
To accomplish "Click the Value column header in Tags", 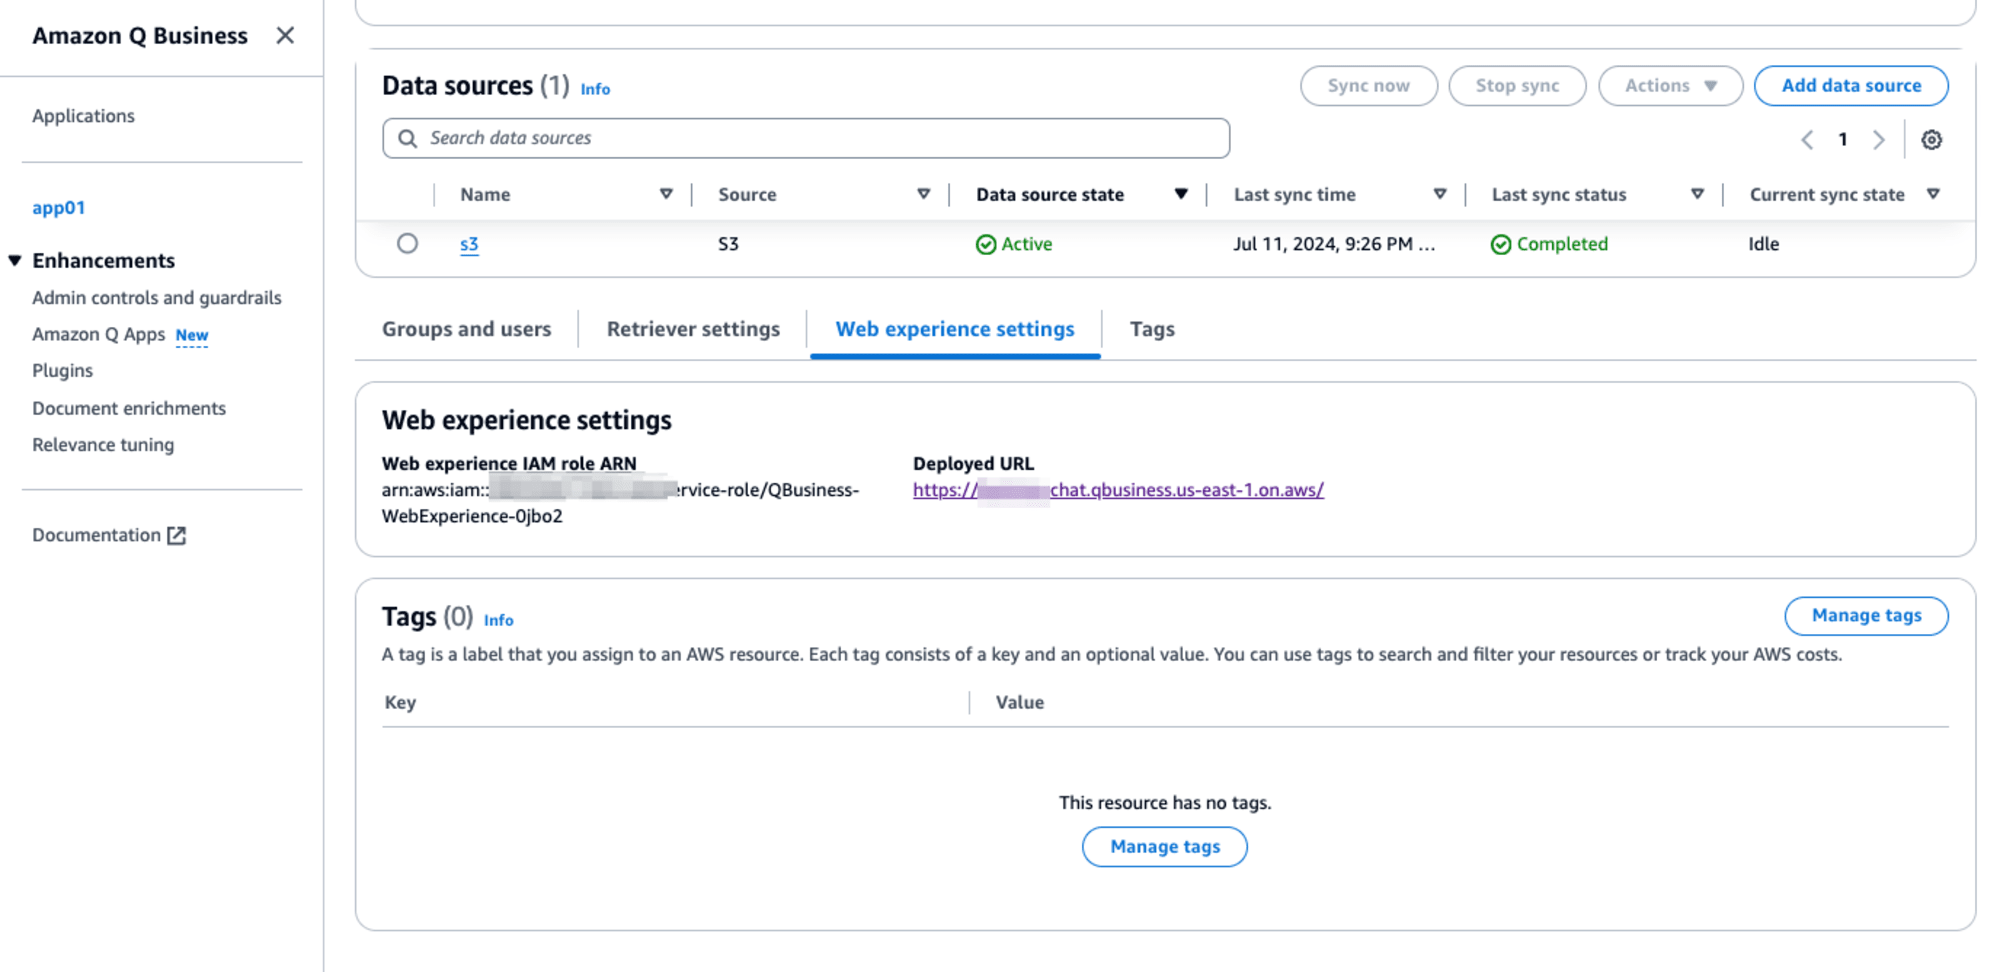I will [1019, 703].
